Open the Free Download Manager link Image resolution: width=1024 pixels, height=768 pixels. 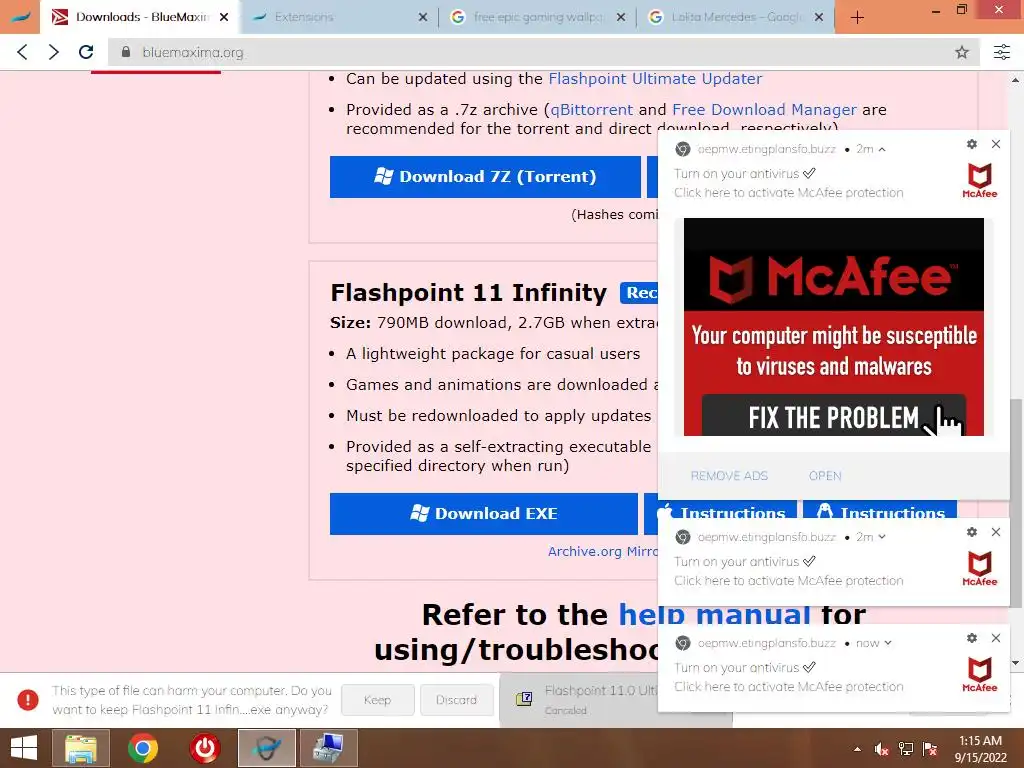point(764,110)
